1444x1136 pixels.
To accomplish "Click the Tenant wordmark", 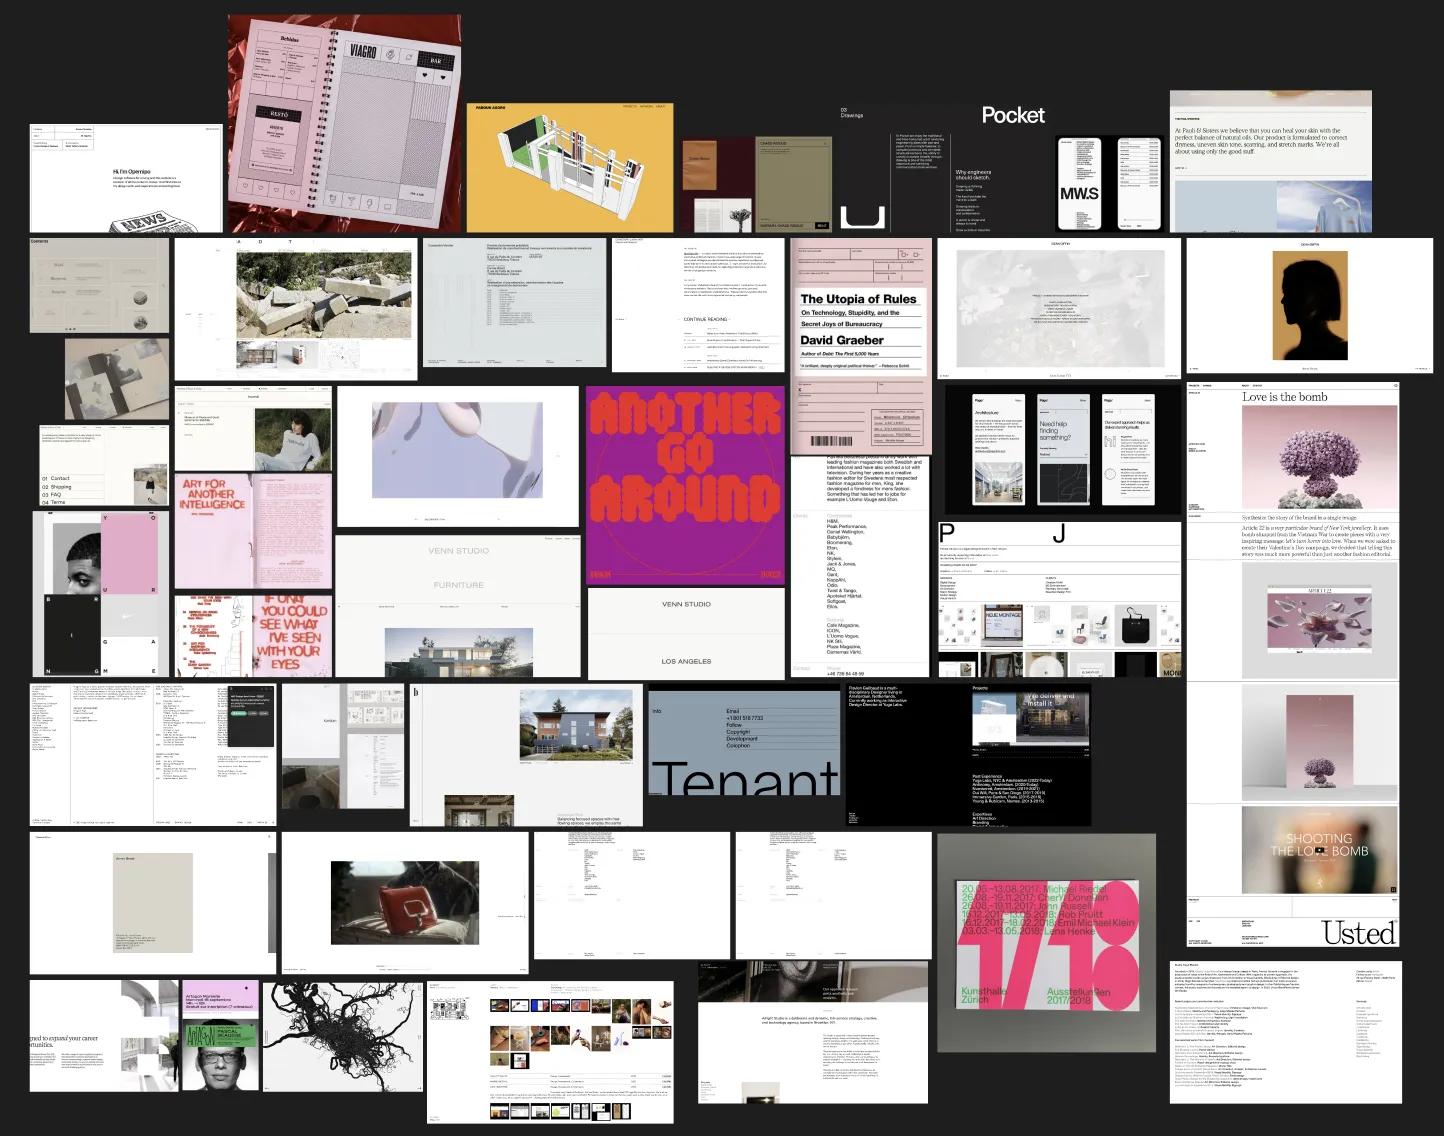I will 745,780.
